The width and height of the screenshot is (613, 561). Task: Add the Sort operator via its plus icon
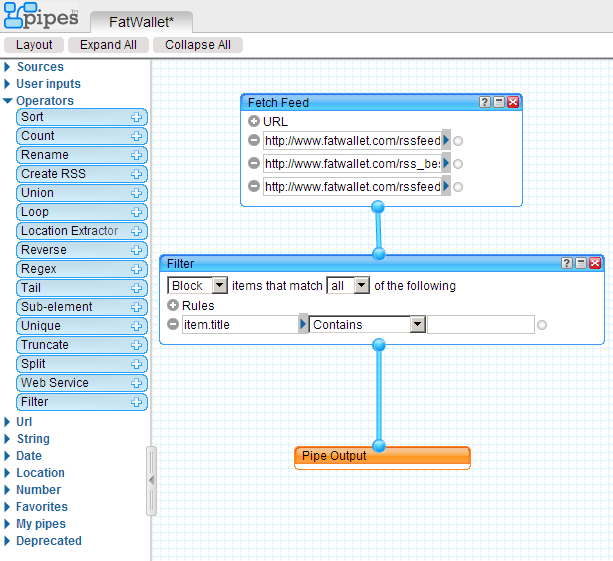pos(136,117)
